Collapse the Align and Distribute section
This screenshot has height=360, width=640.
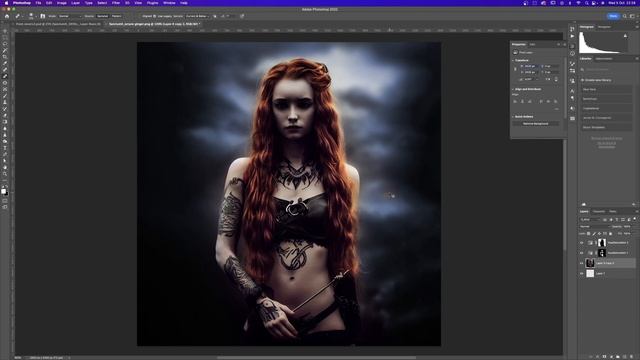point(513,89)
